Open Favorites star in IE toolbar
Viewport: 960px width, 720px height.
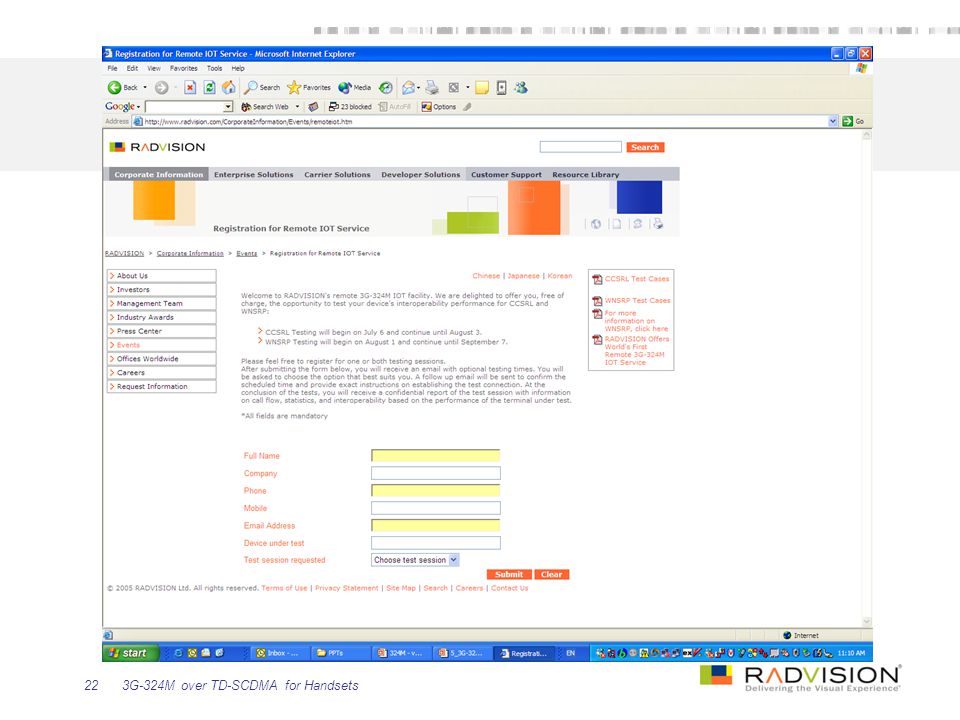pyautogui.click(x=309, y=88)
